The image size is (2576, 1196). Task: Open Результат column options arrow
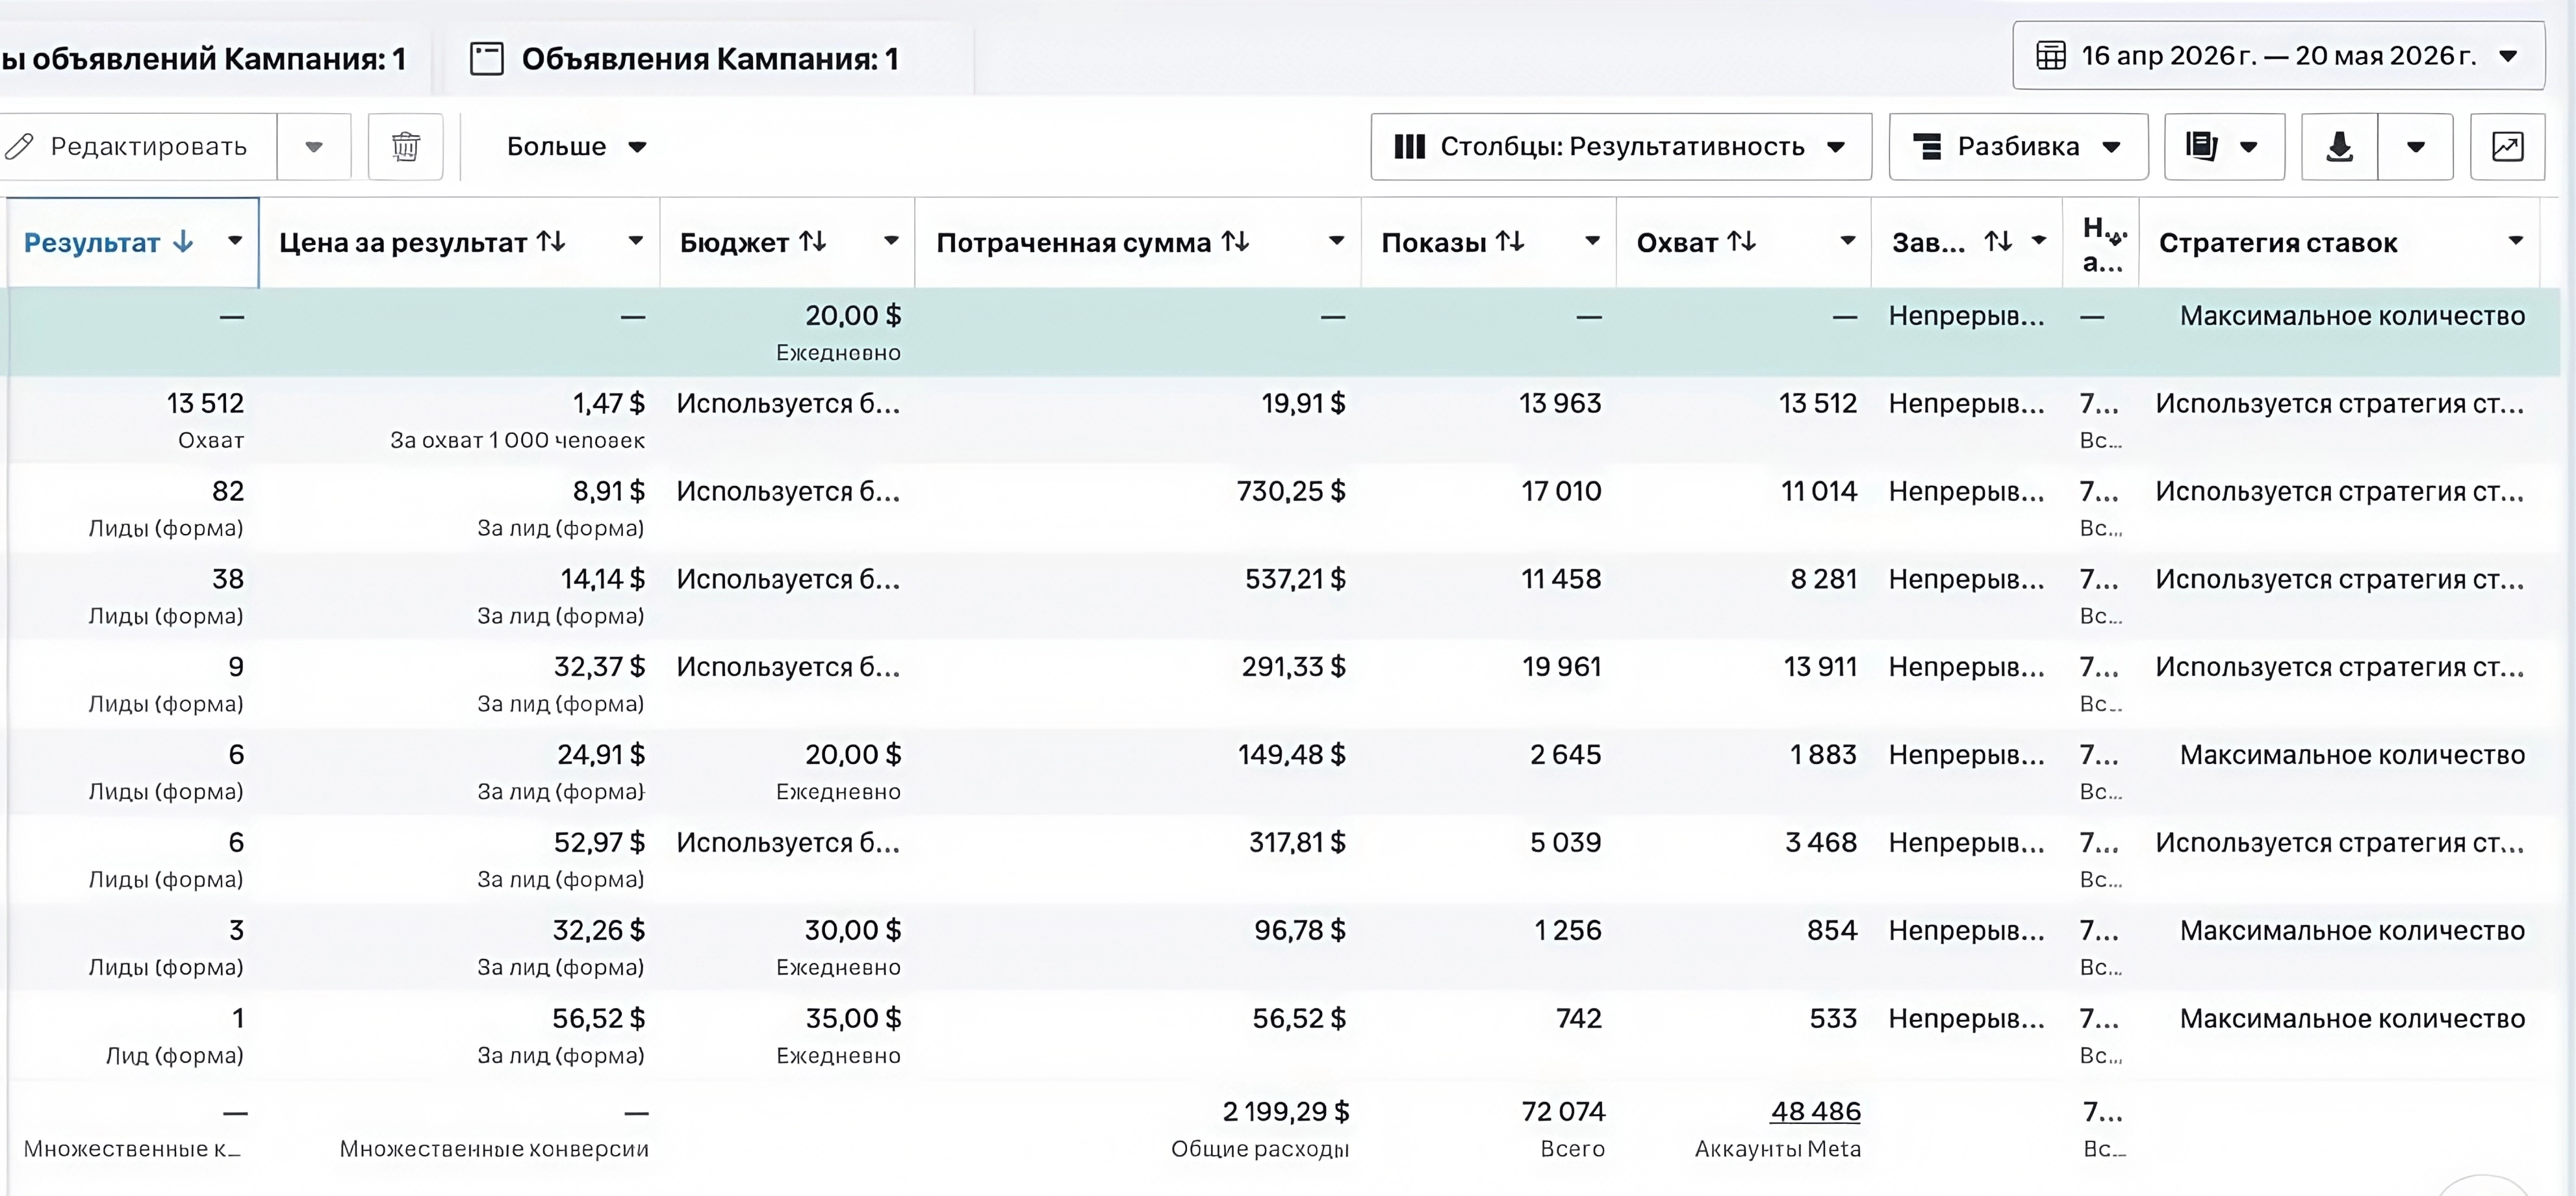235,241
